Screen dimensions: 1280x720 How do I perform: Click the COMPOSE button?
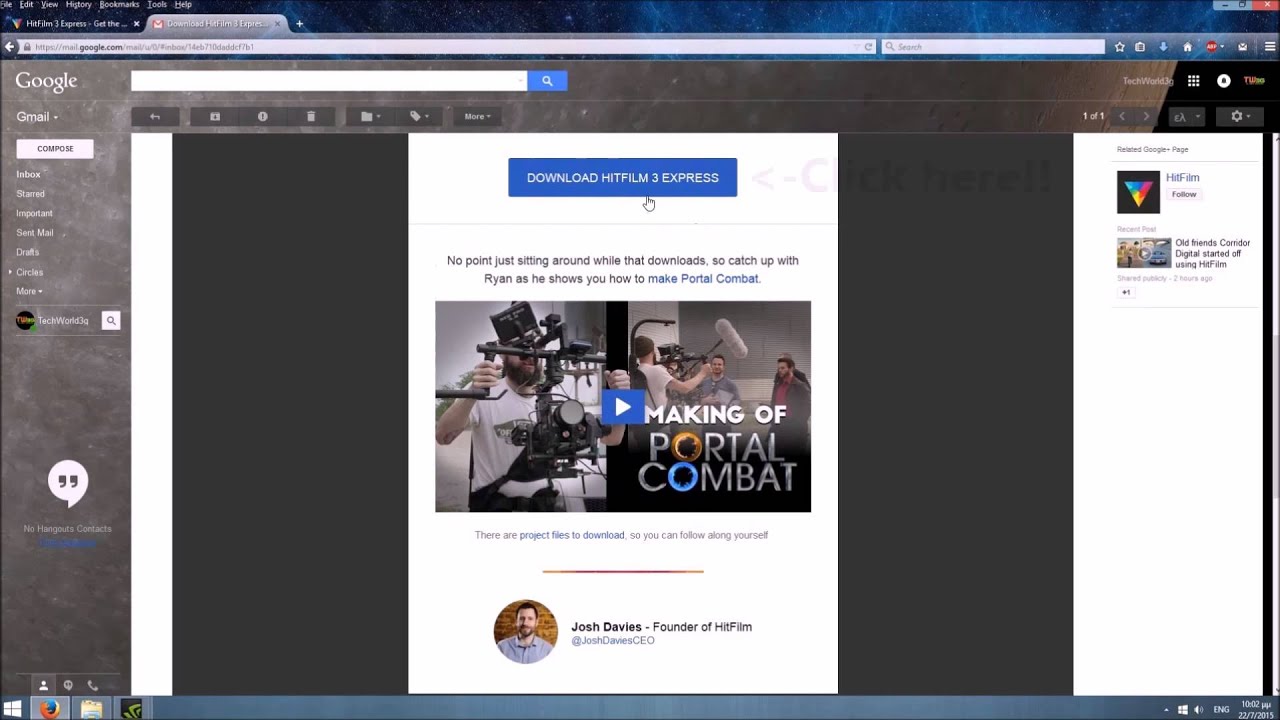click(x=55, y=149)
